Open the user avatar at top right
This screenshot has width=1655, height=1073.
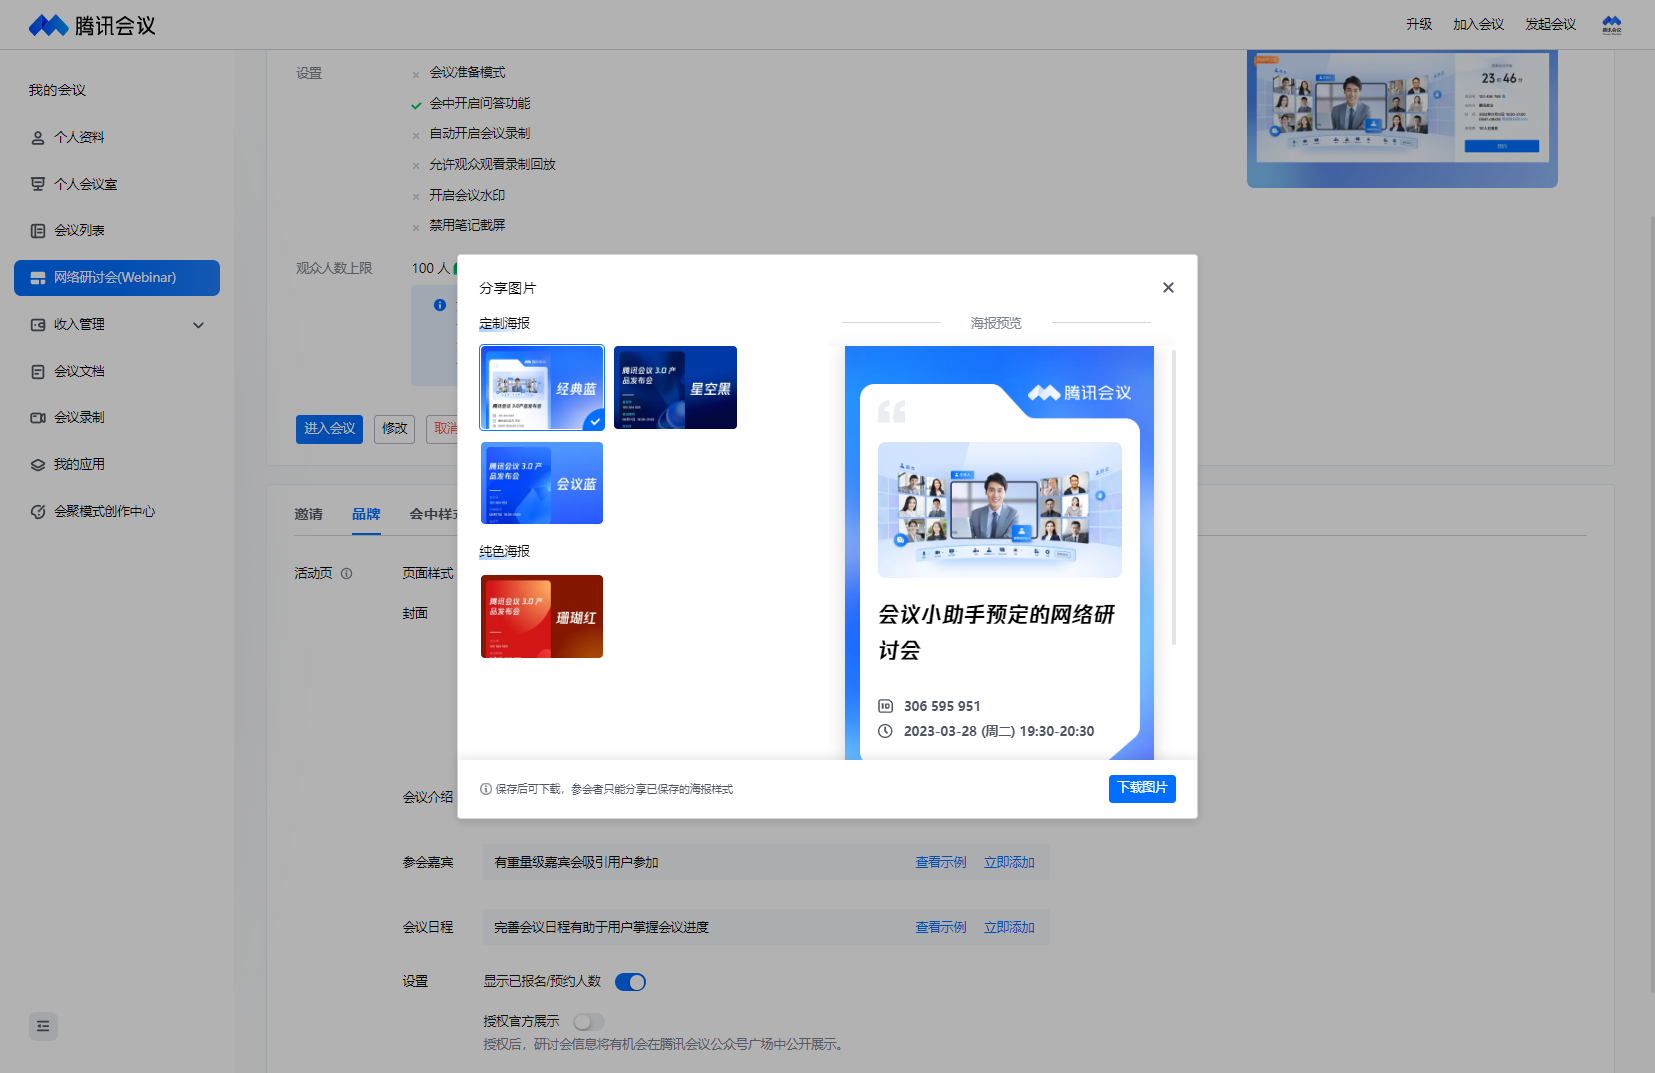[1612, 25]
